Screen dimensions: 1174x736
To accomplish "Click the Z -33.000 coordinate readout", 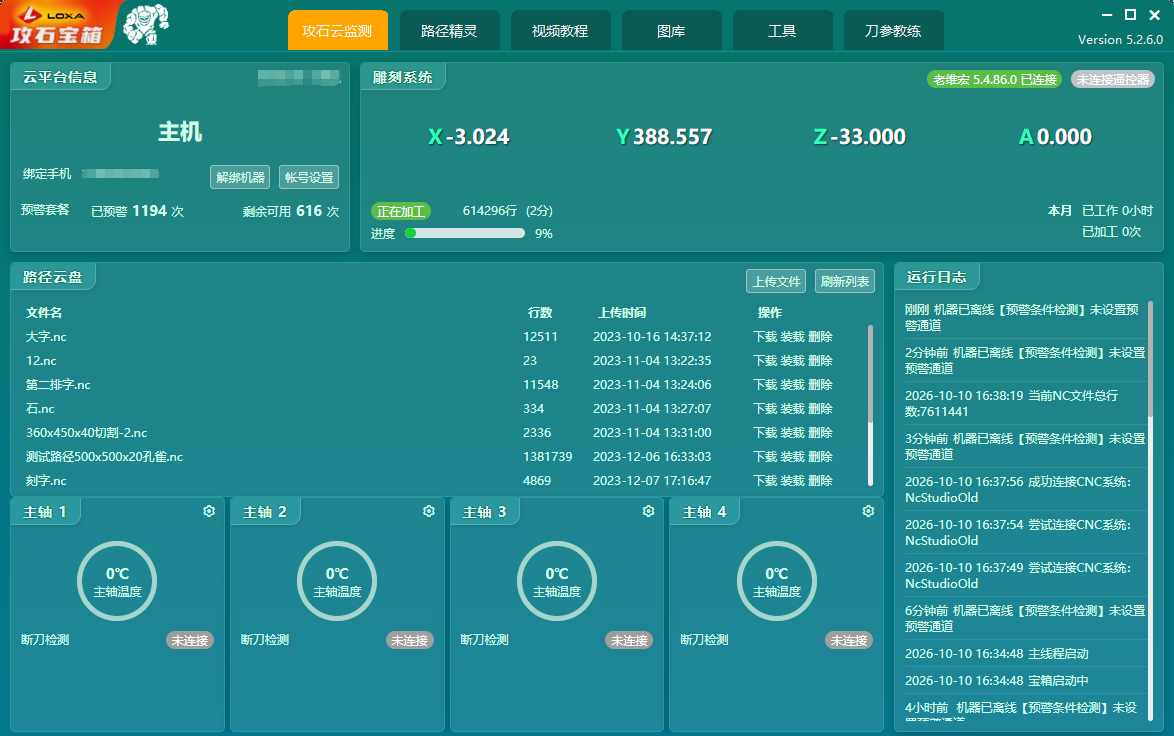I will [x=860, y=136].
